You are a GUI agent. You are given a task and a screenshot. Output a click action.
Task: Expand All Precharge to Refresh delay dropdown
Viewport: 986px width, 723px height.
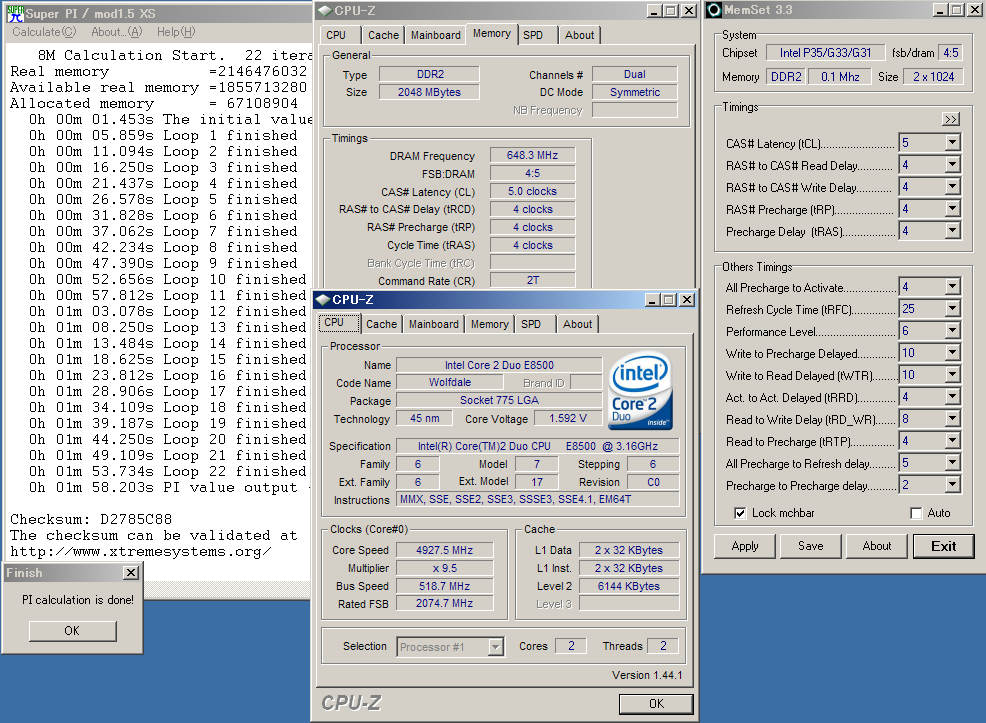953,463
